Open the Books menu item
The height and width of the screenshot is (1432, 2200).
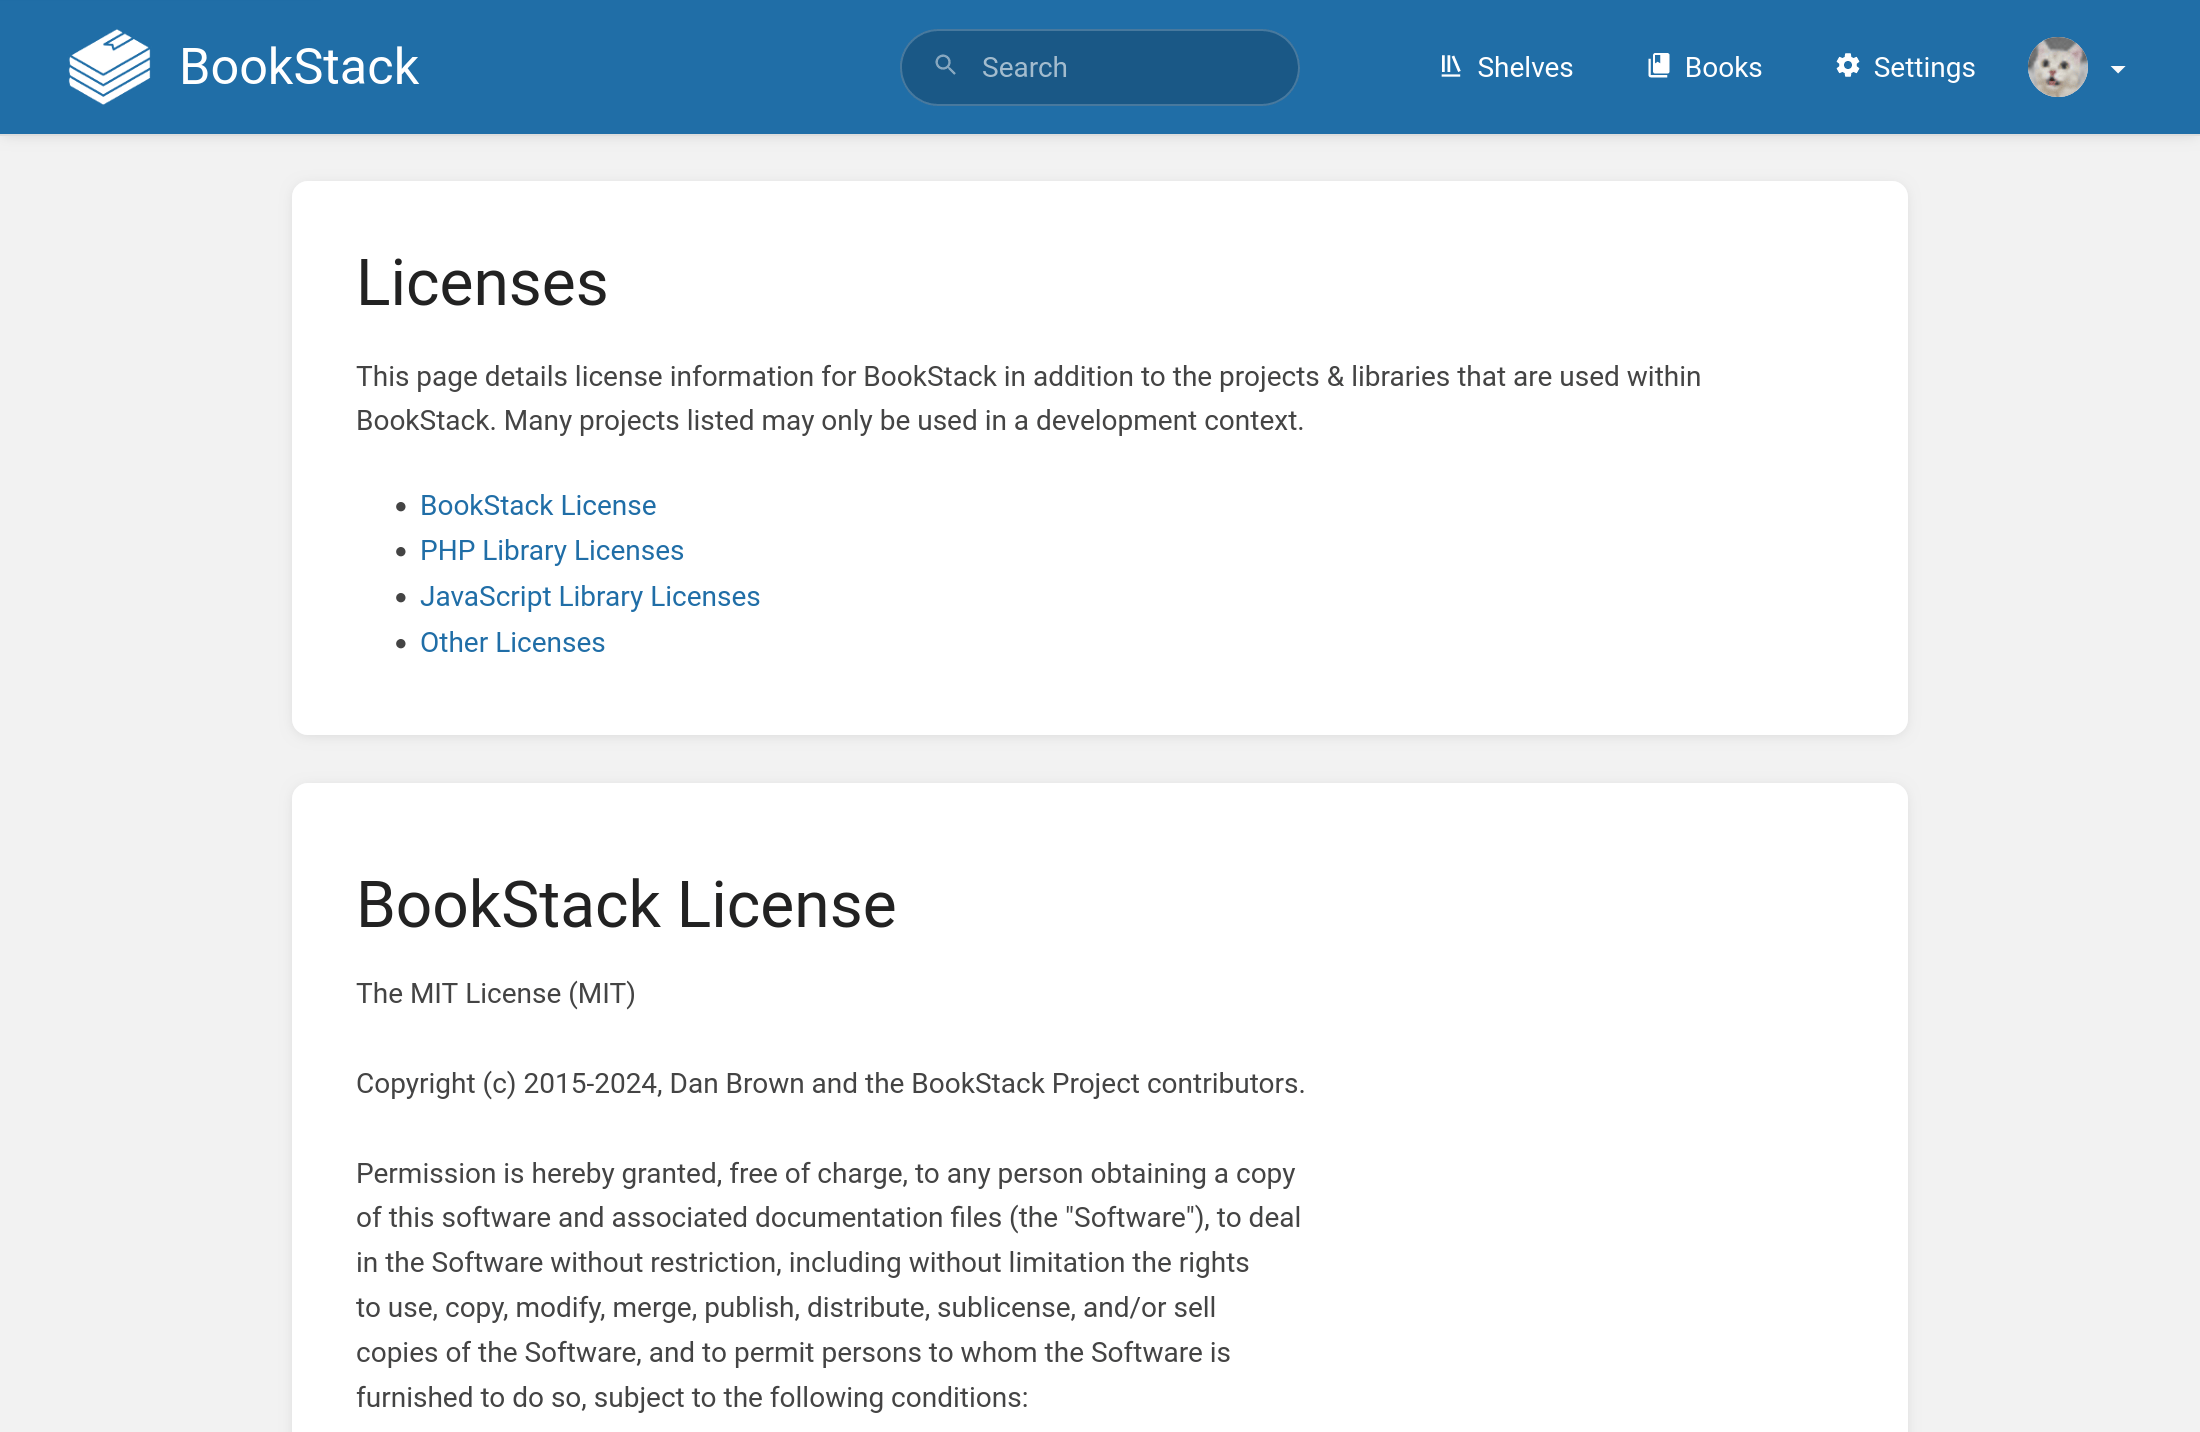[x=1705, y=67]
